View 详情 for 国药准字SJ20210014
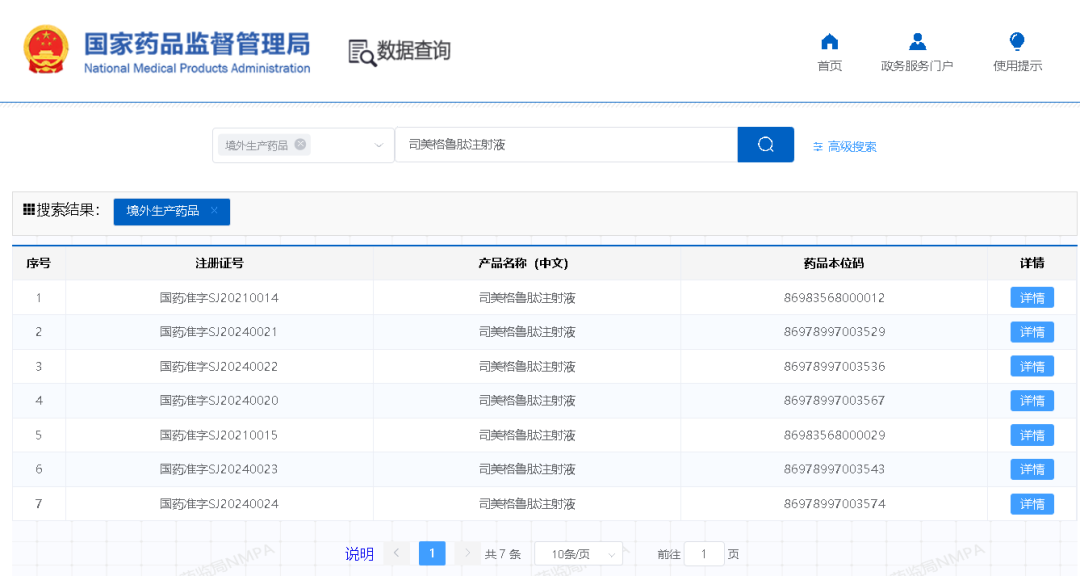This screenshot has width=1080, height=576. [x=1031, y=298]
